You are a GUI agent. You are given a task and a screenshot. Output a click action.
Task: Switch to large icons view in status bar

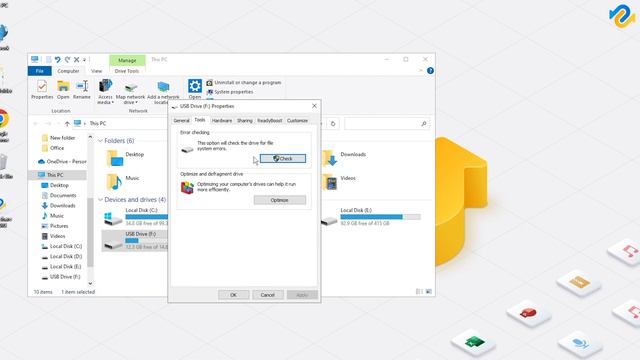(429, 292)
